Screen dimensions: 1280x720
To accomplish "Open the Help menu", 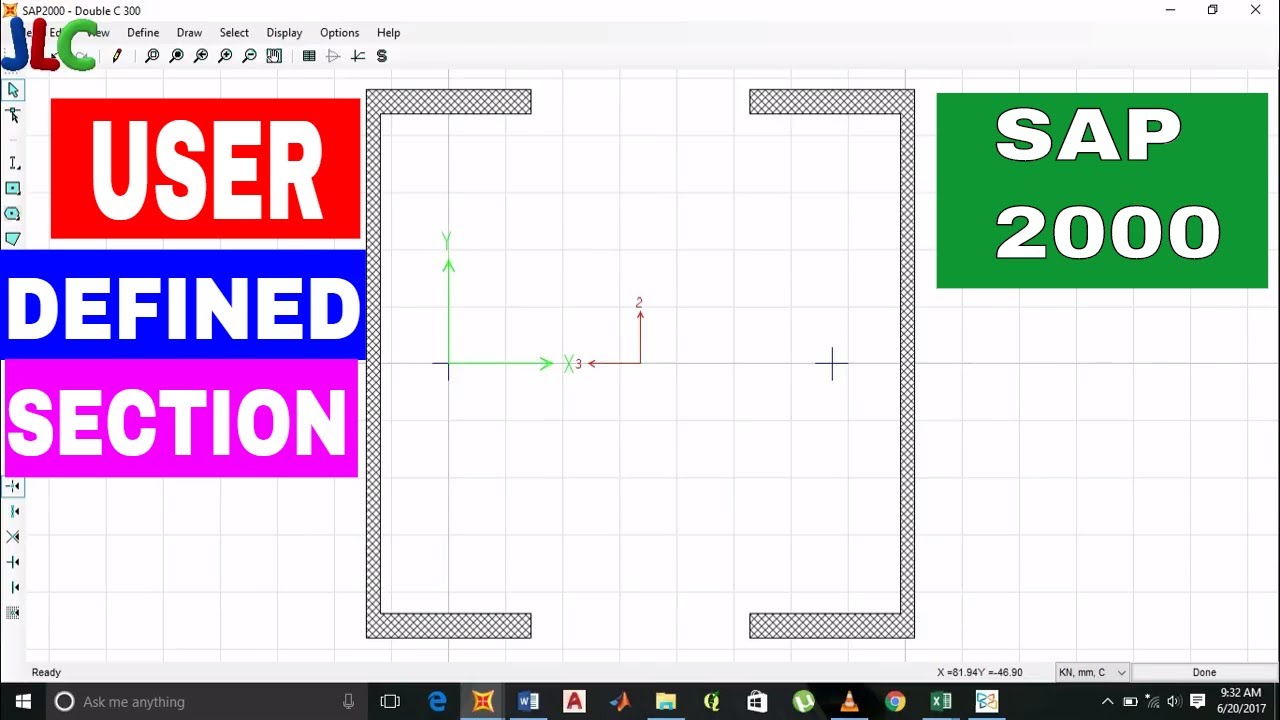I will click(x=388, y=33).
